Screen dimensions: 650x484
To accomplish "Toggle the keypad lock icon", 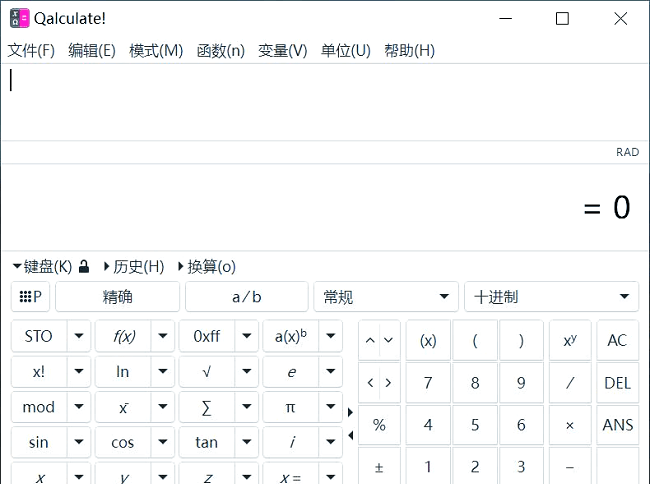I will [84, 267].
